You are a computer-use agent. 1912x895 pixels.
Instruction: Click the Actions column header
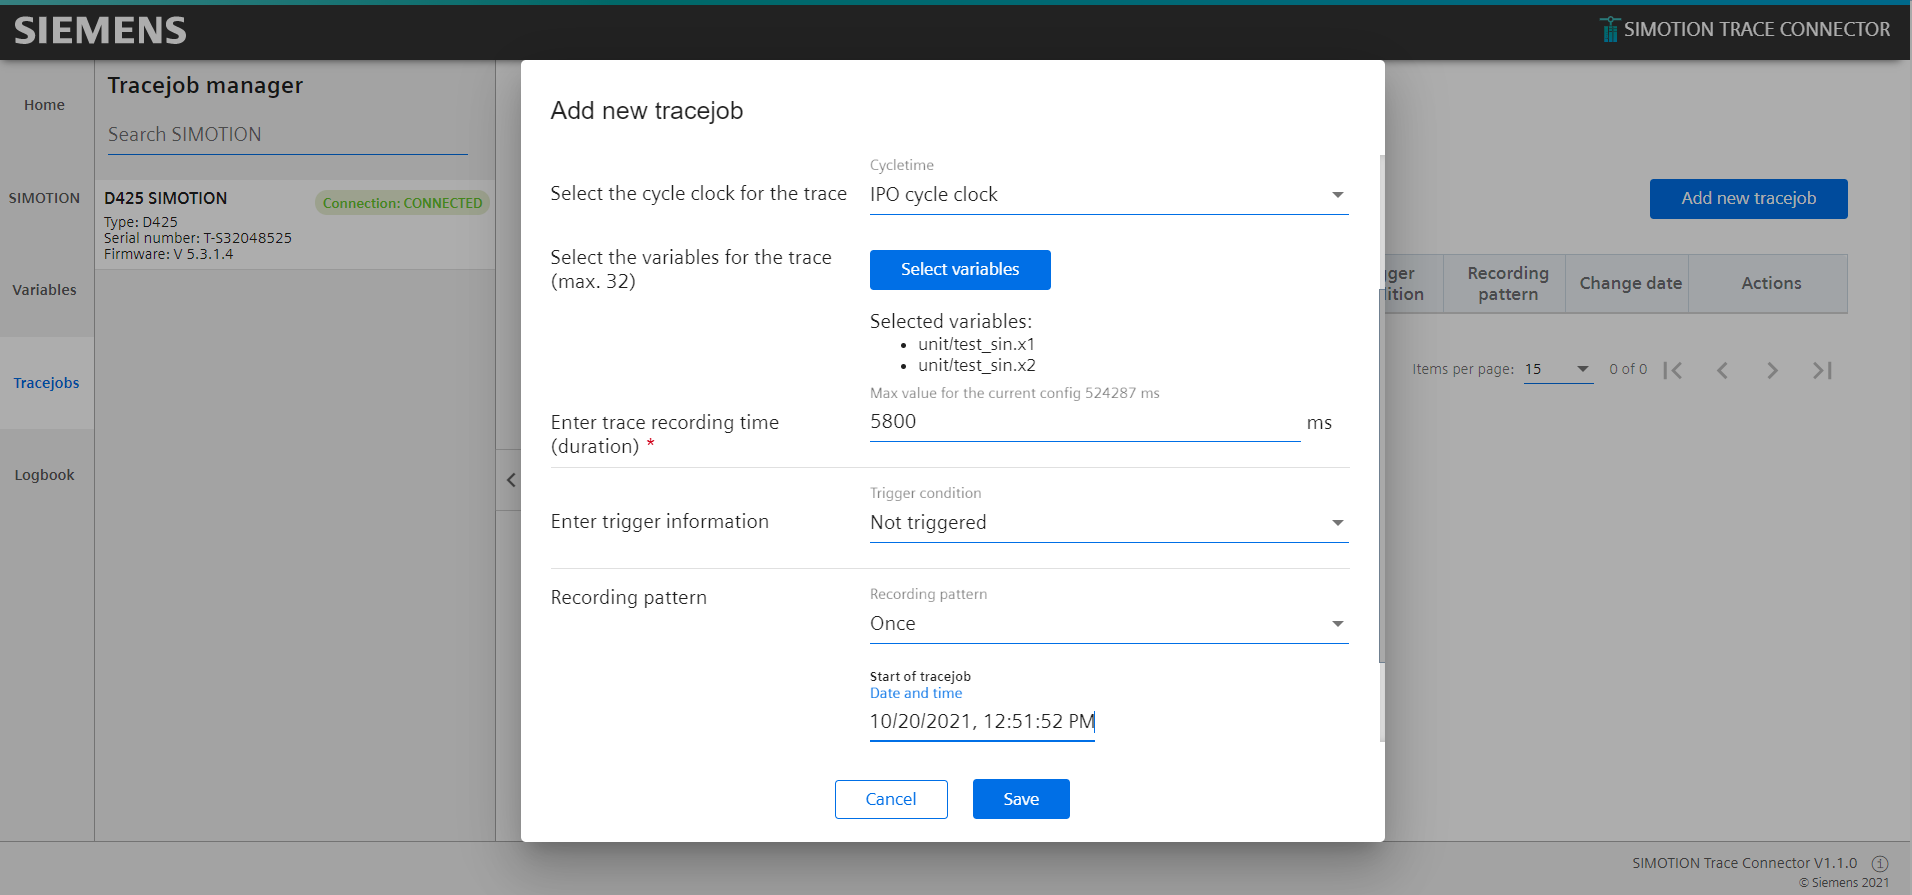pos(1771,284)
